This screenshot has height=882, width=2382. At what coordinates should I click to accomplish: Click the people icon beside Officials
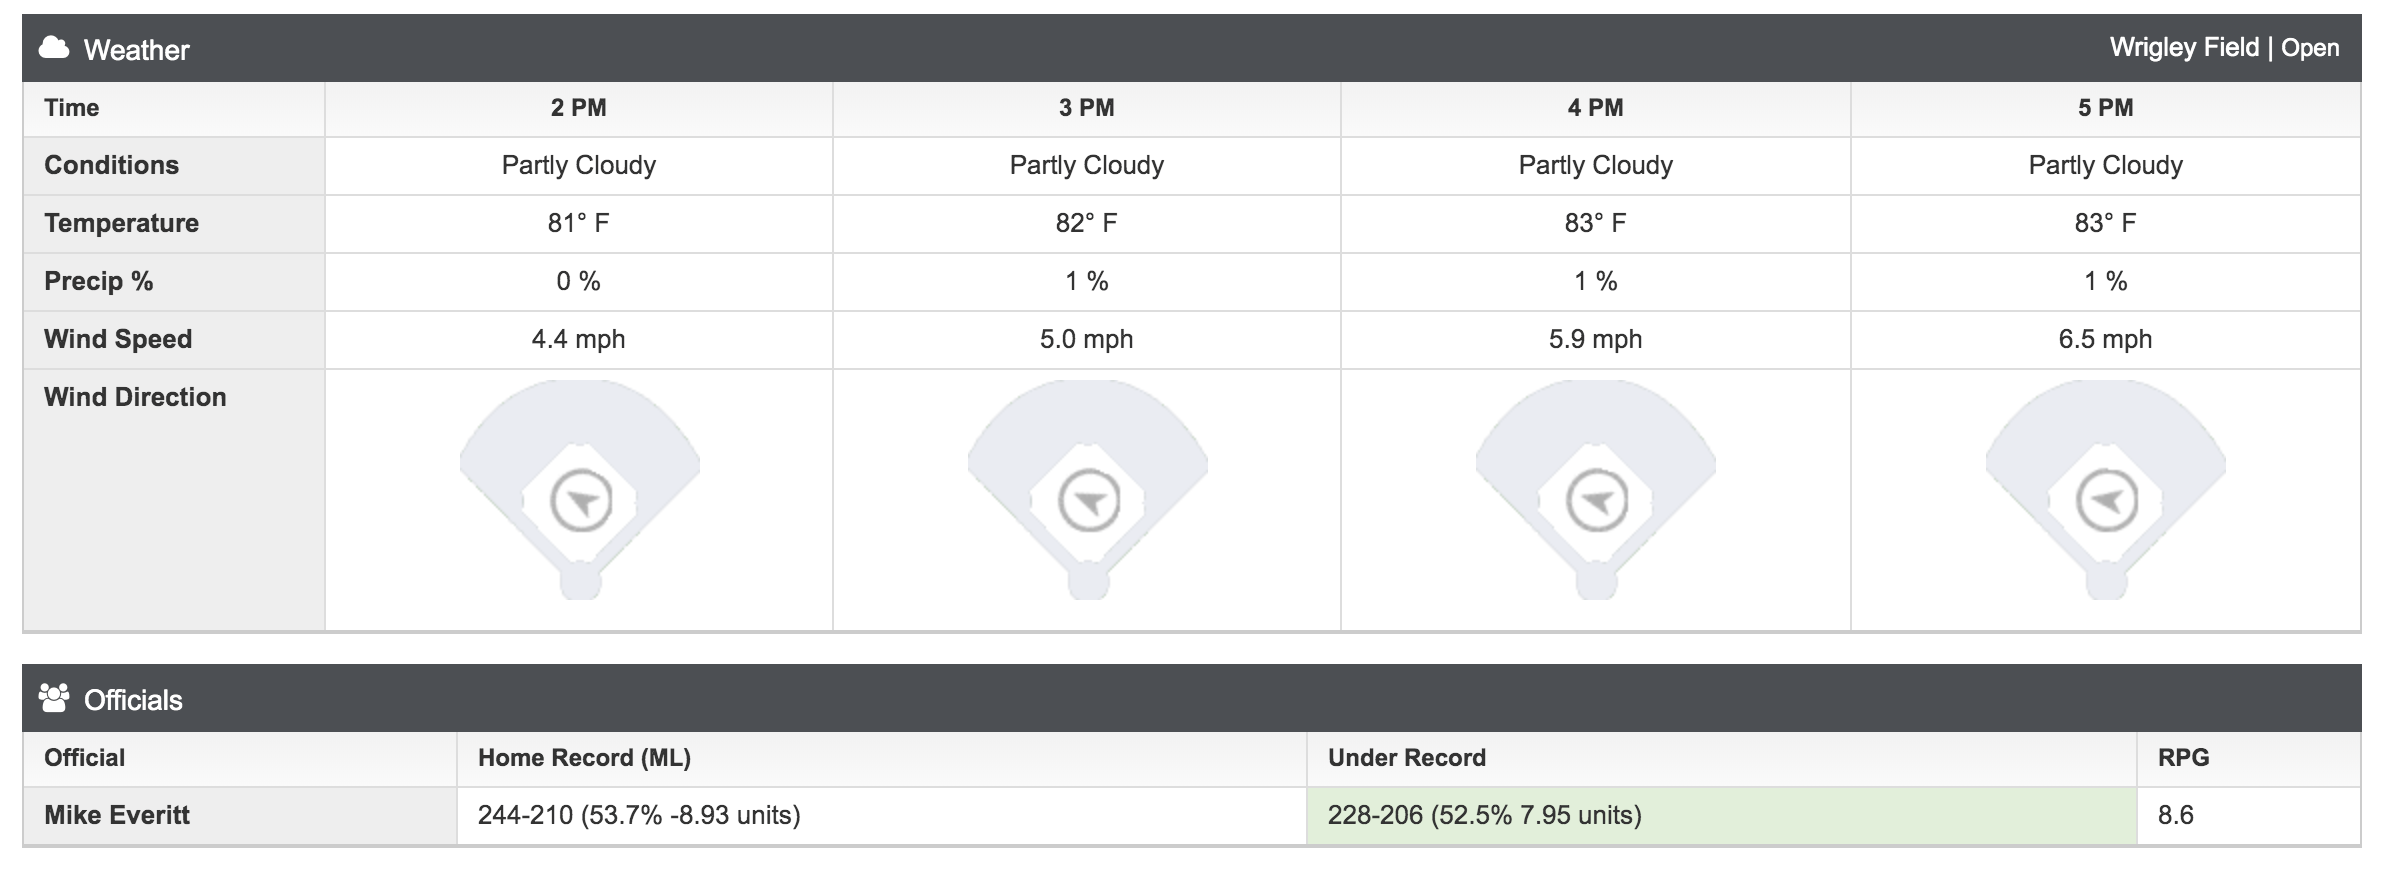54,698
